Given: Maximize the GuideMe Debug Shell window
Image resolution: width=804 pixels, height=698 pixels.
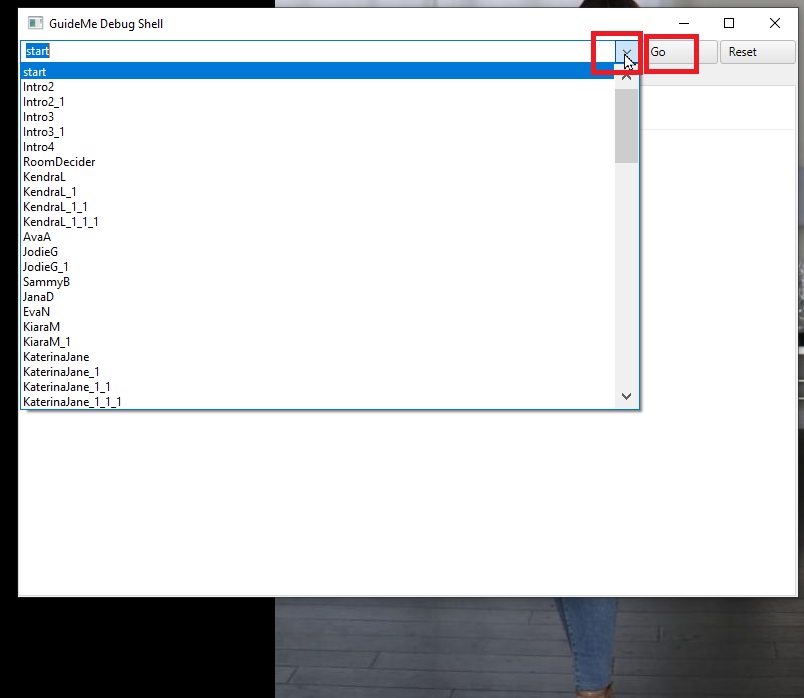Looking at the screenshot, I should (729, 23).
